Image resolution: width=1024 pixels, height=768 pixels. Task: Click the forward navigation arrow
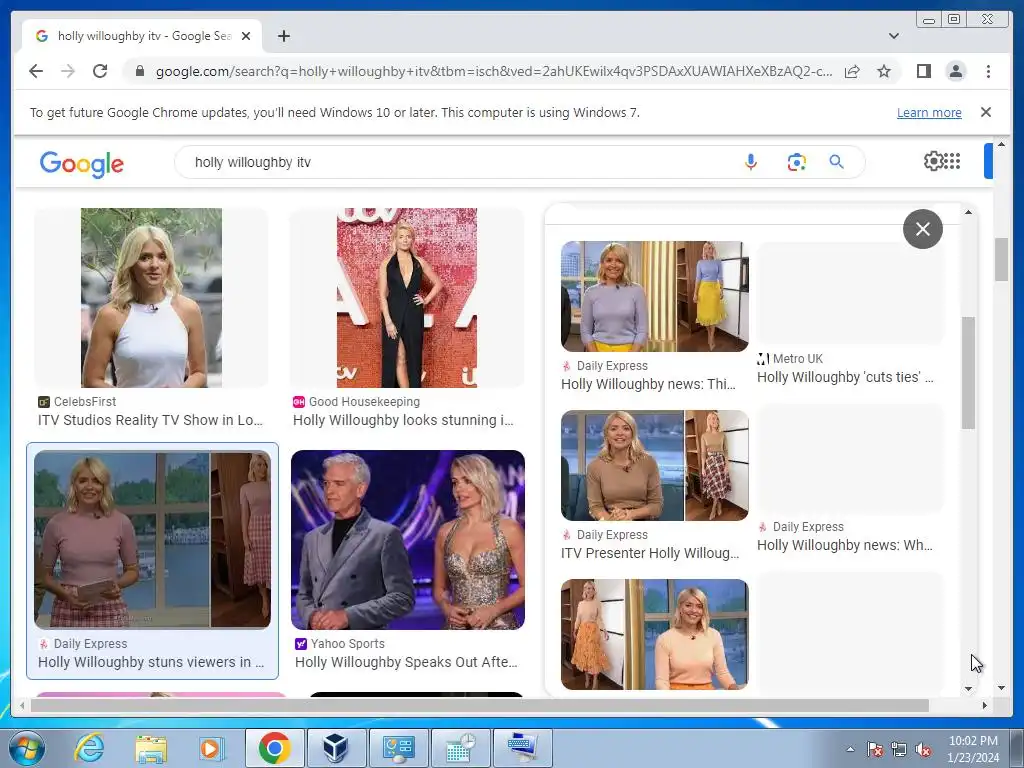click(67, 71)
